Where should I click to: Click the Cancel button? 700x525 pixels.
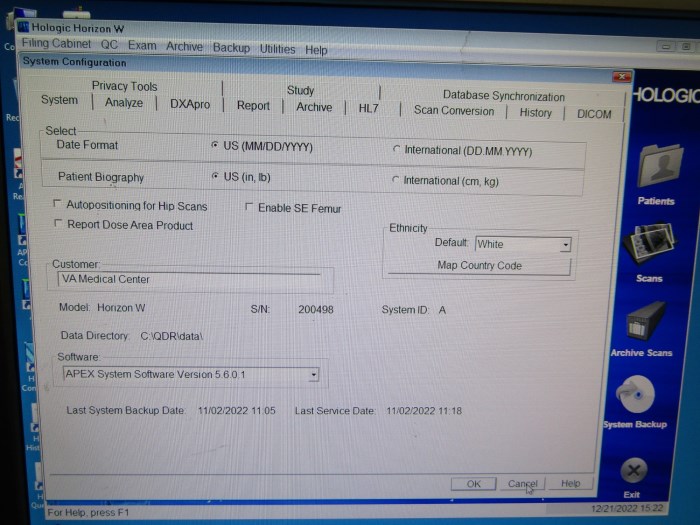pyautogui.click(x=522, y=484)
